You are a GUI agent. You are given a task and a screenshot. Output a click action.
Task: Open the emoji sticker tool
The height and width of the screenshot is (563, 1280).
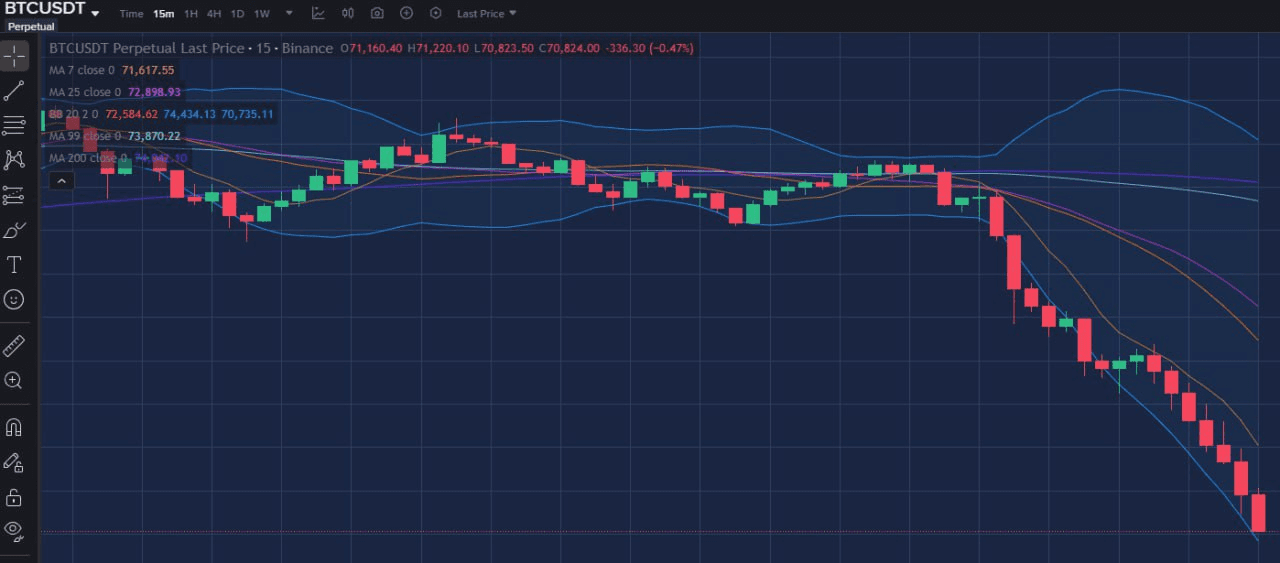point(14,299)
